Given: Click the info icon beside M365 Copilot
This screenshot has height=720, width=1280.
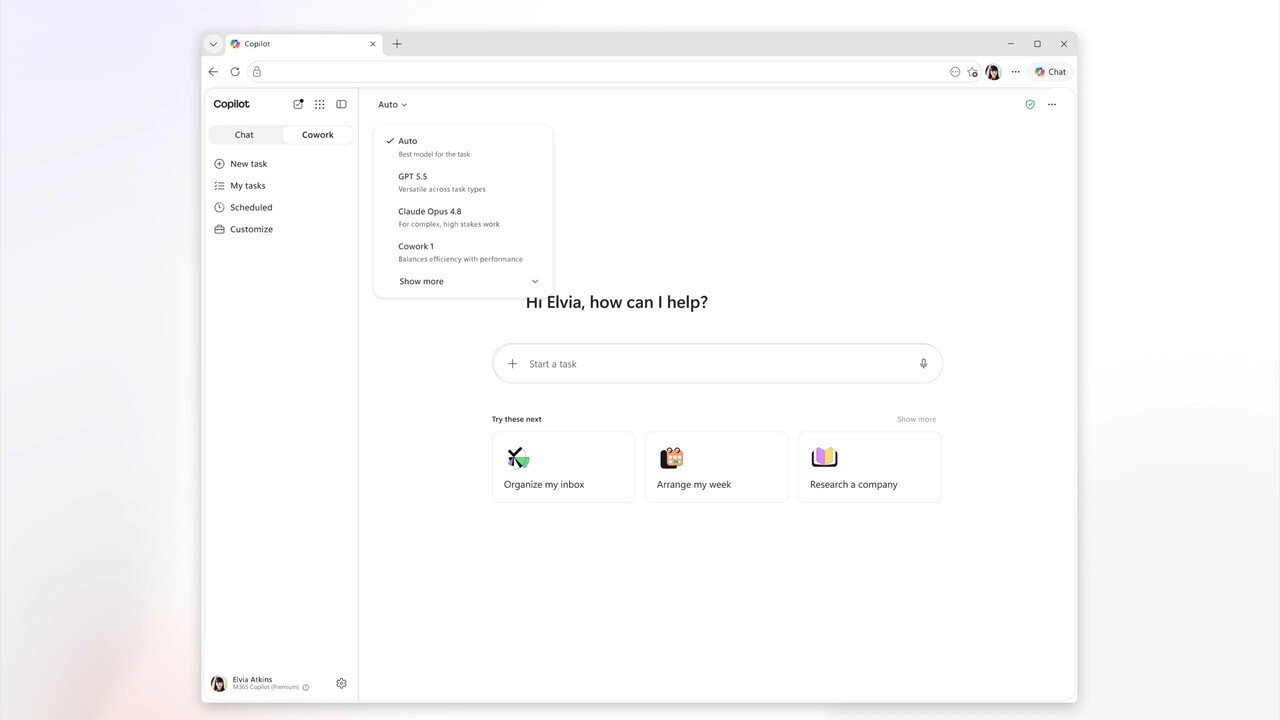Looking at the screenshot, I should click(306, 688).
